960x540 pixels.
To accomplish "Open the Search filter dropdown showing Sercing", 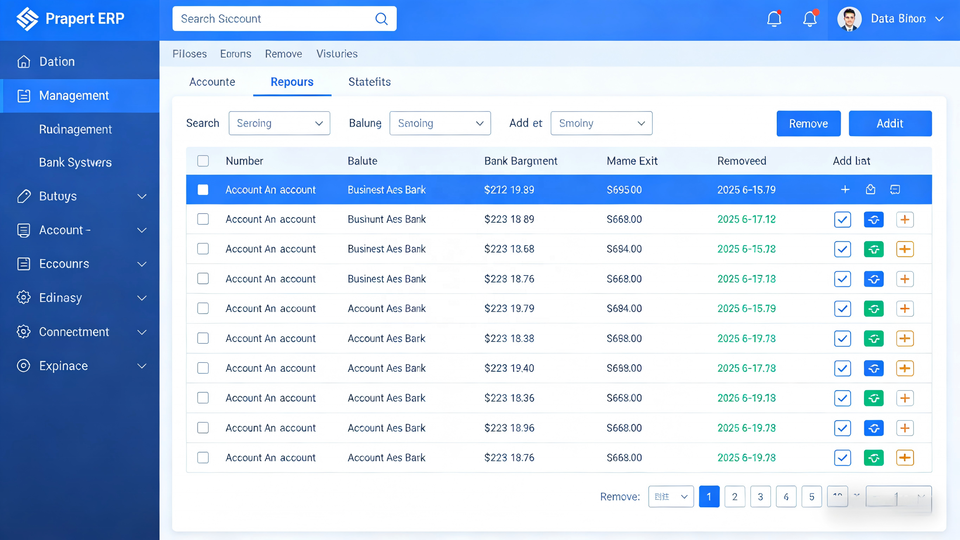I will click(279, 123).
